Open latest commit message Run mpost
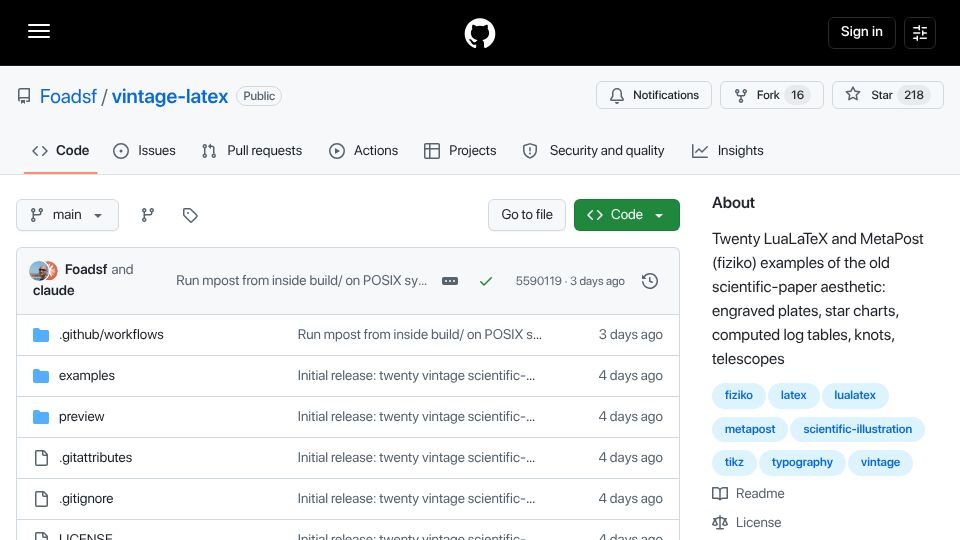The width and height of the screenshot is (960, 540). tap(301, 280)
